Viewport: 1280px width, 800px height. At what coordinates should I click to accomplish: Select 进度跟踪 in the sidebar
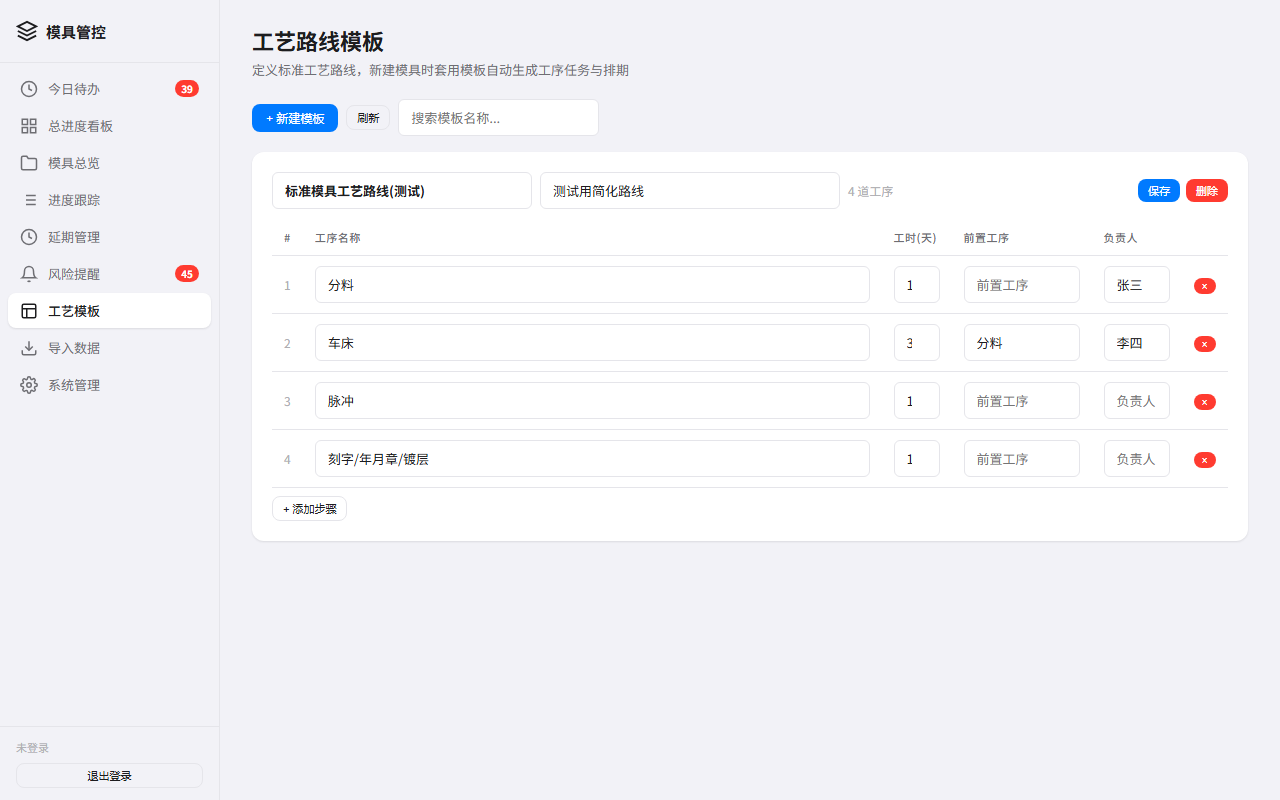click(109, 200)
